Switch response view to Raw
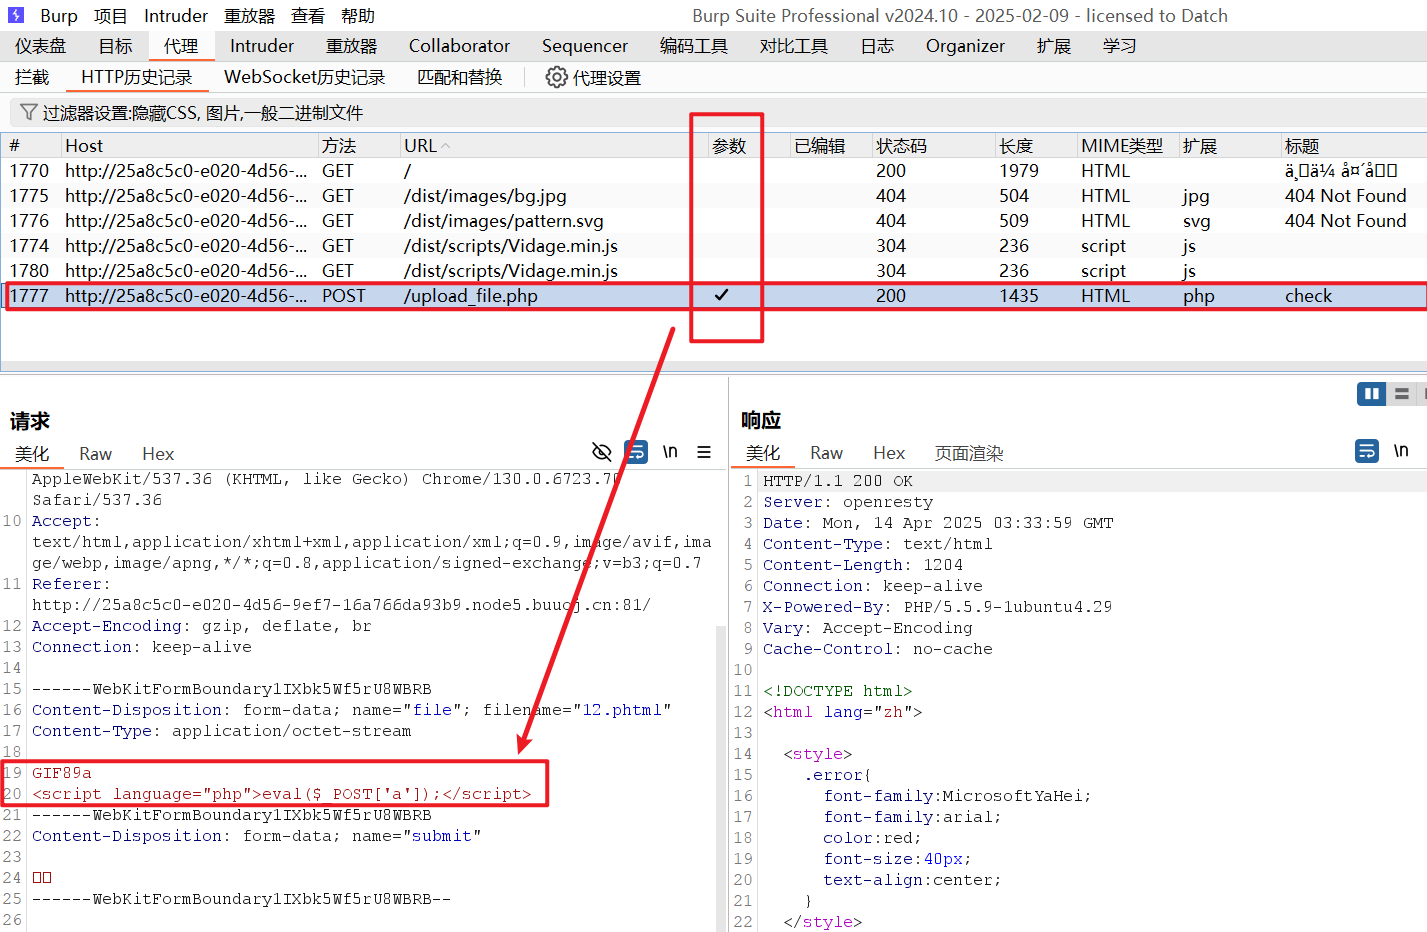The width and height of the screenshot is (1427, 932). click(x=827, y=453)
